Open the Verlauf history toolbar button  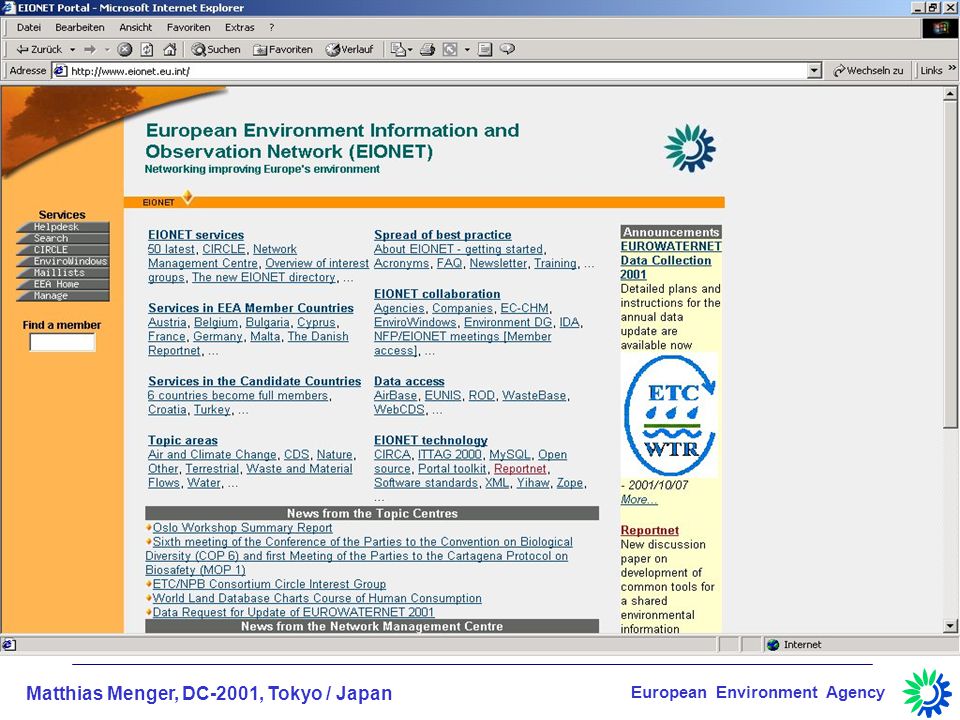pos(349,50)
